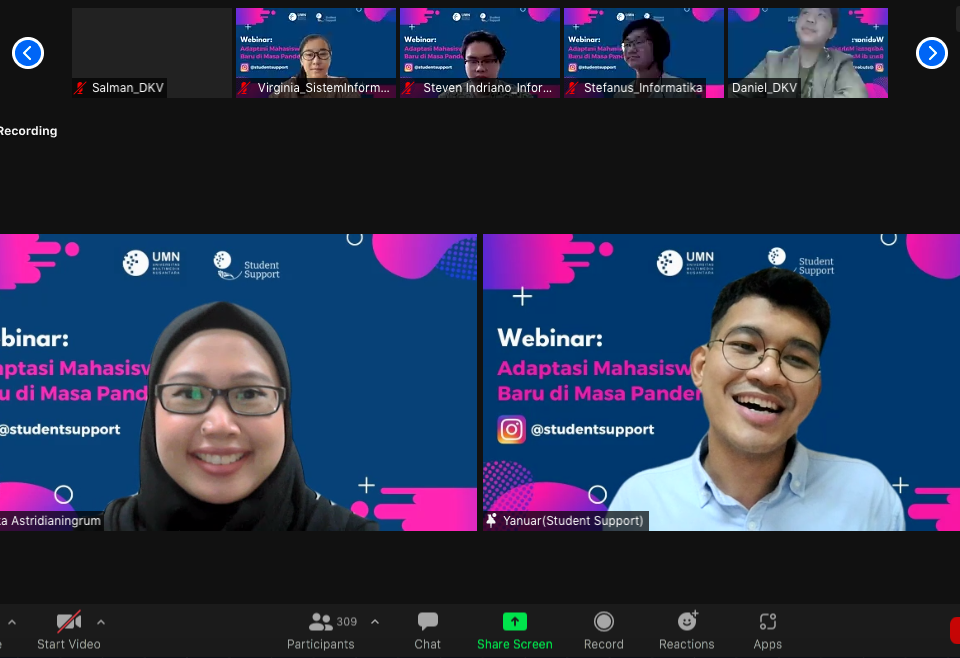Click Yanuar (Student Support) main video
960x658 pixels.
(x=721, y=380)
